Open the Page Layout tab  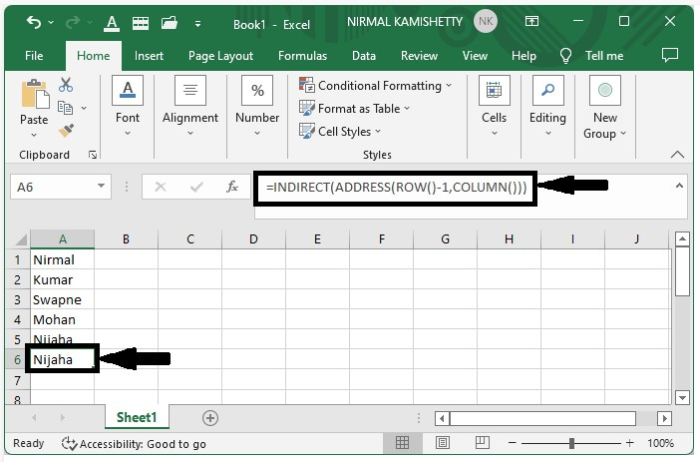[221, 56]
